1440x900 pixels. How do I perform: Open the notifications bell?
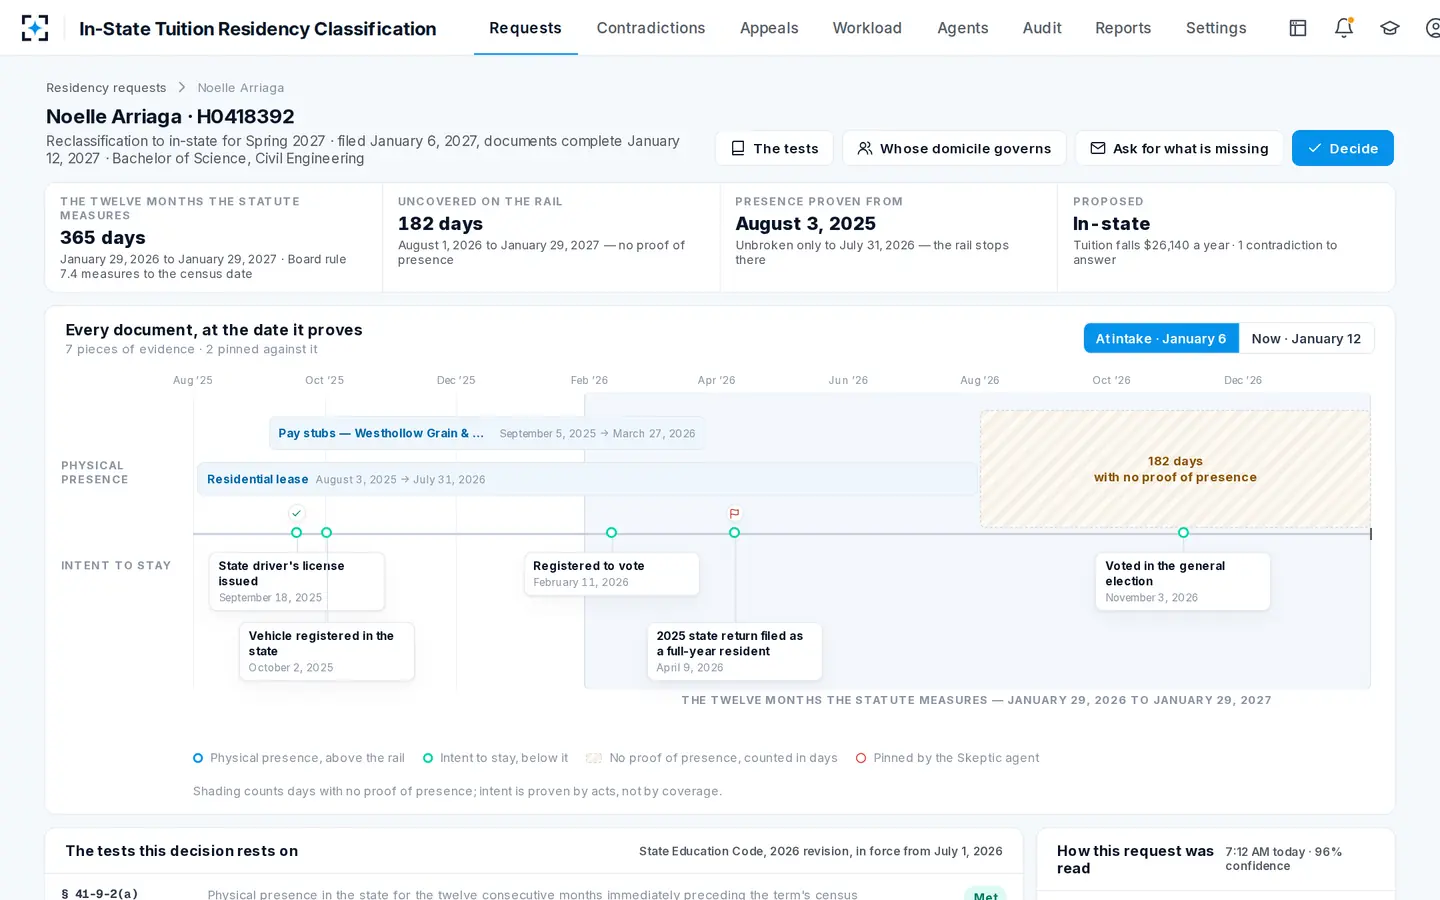point(1344,28)
